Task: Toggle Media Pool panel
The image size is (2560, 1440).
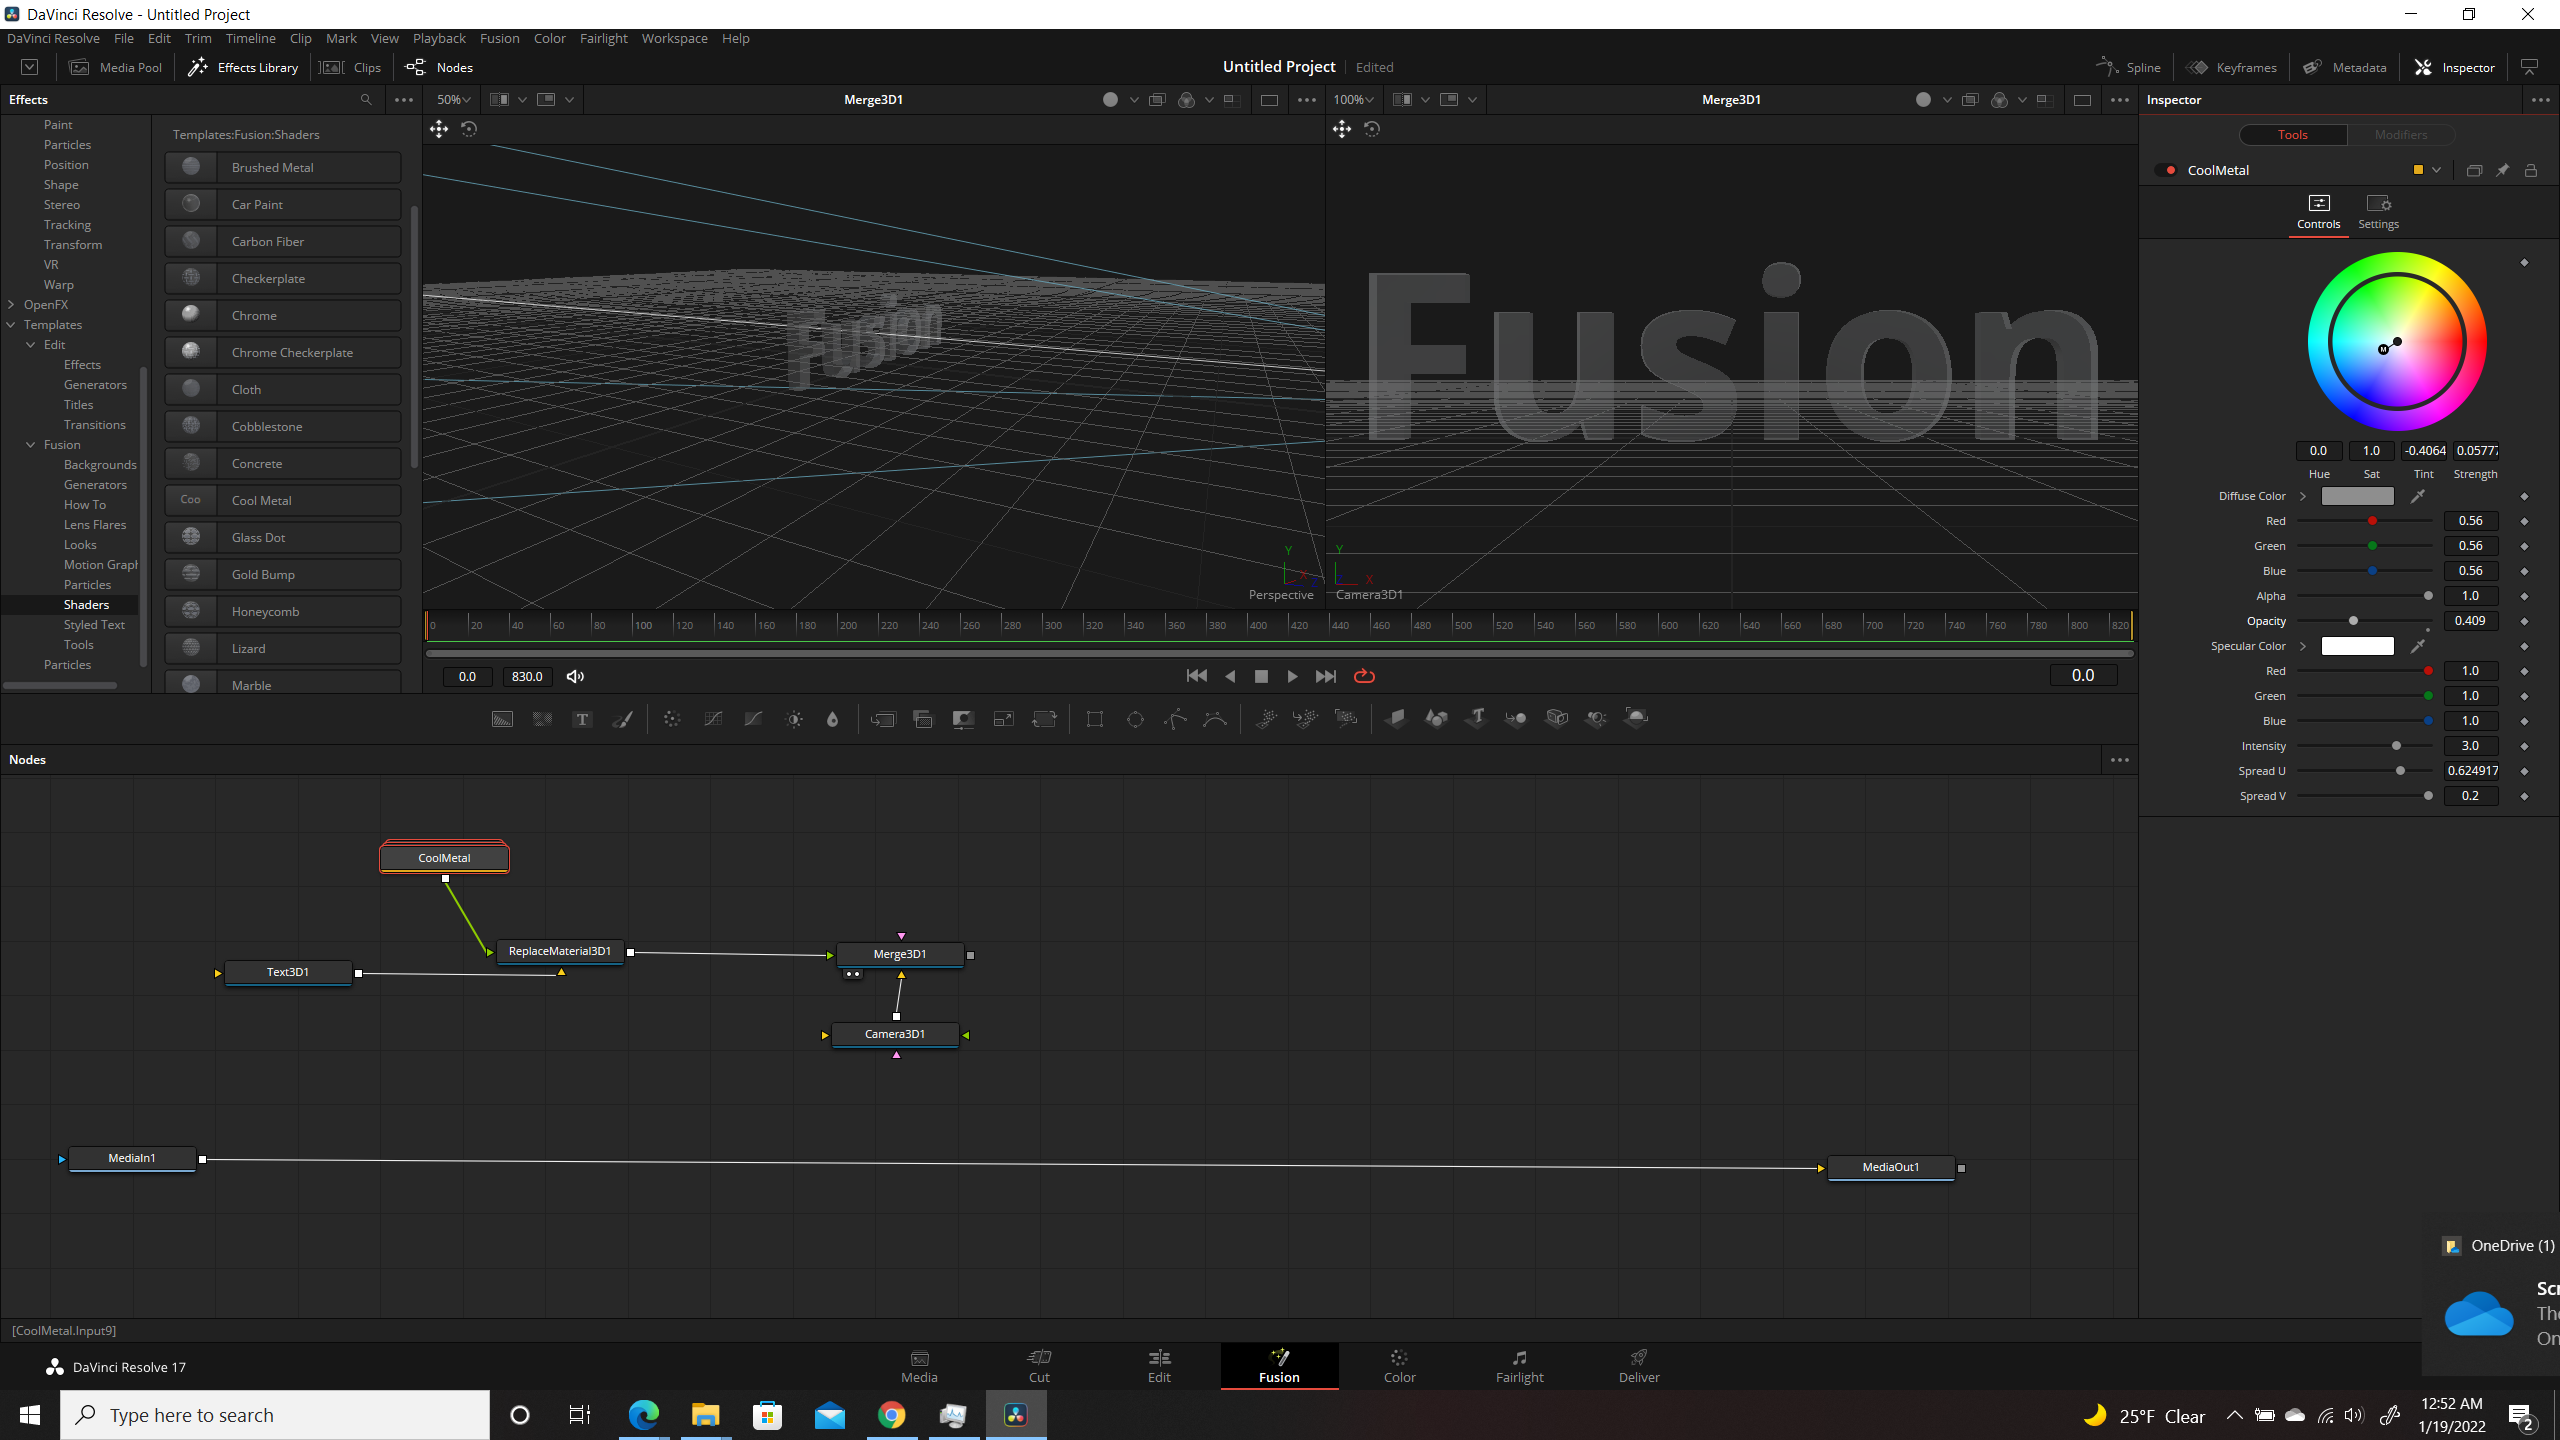Action: [116, 68]
